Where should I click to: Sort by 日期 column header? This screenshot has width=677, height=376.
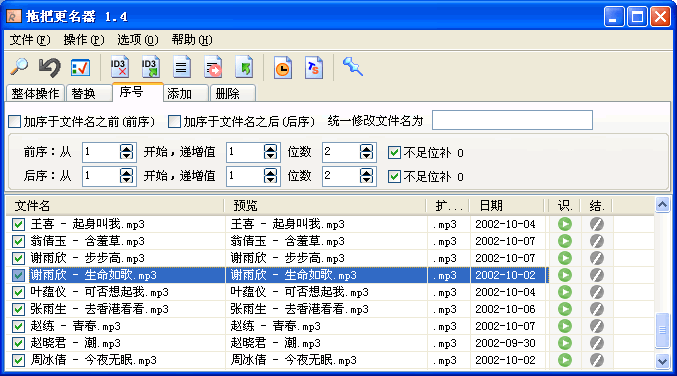click(508, 206)
